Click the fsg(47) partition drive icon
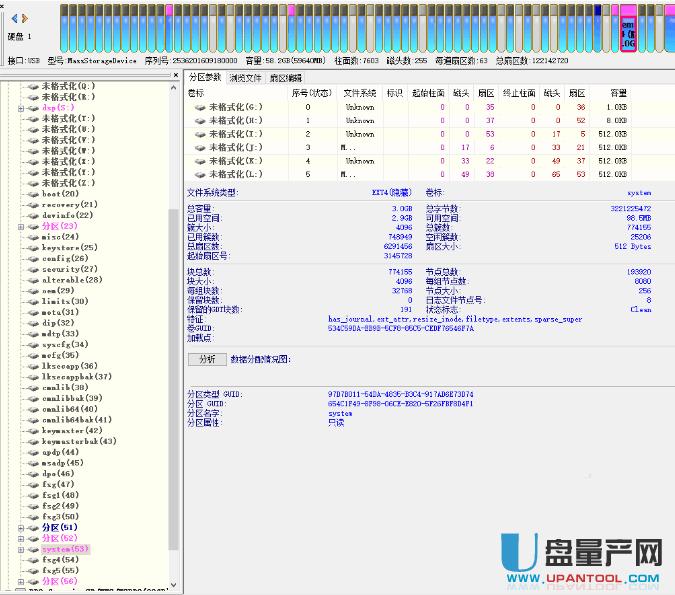Image resolution: width=675 pixels, height=595 pixels. coord(33,485)
